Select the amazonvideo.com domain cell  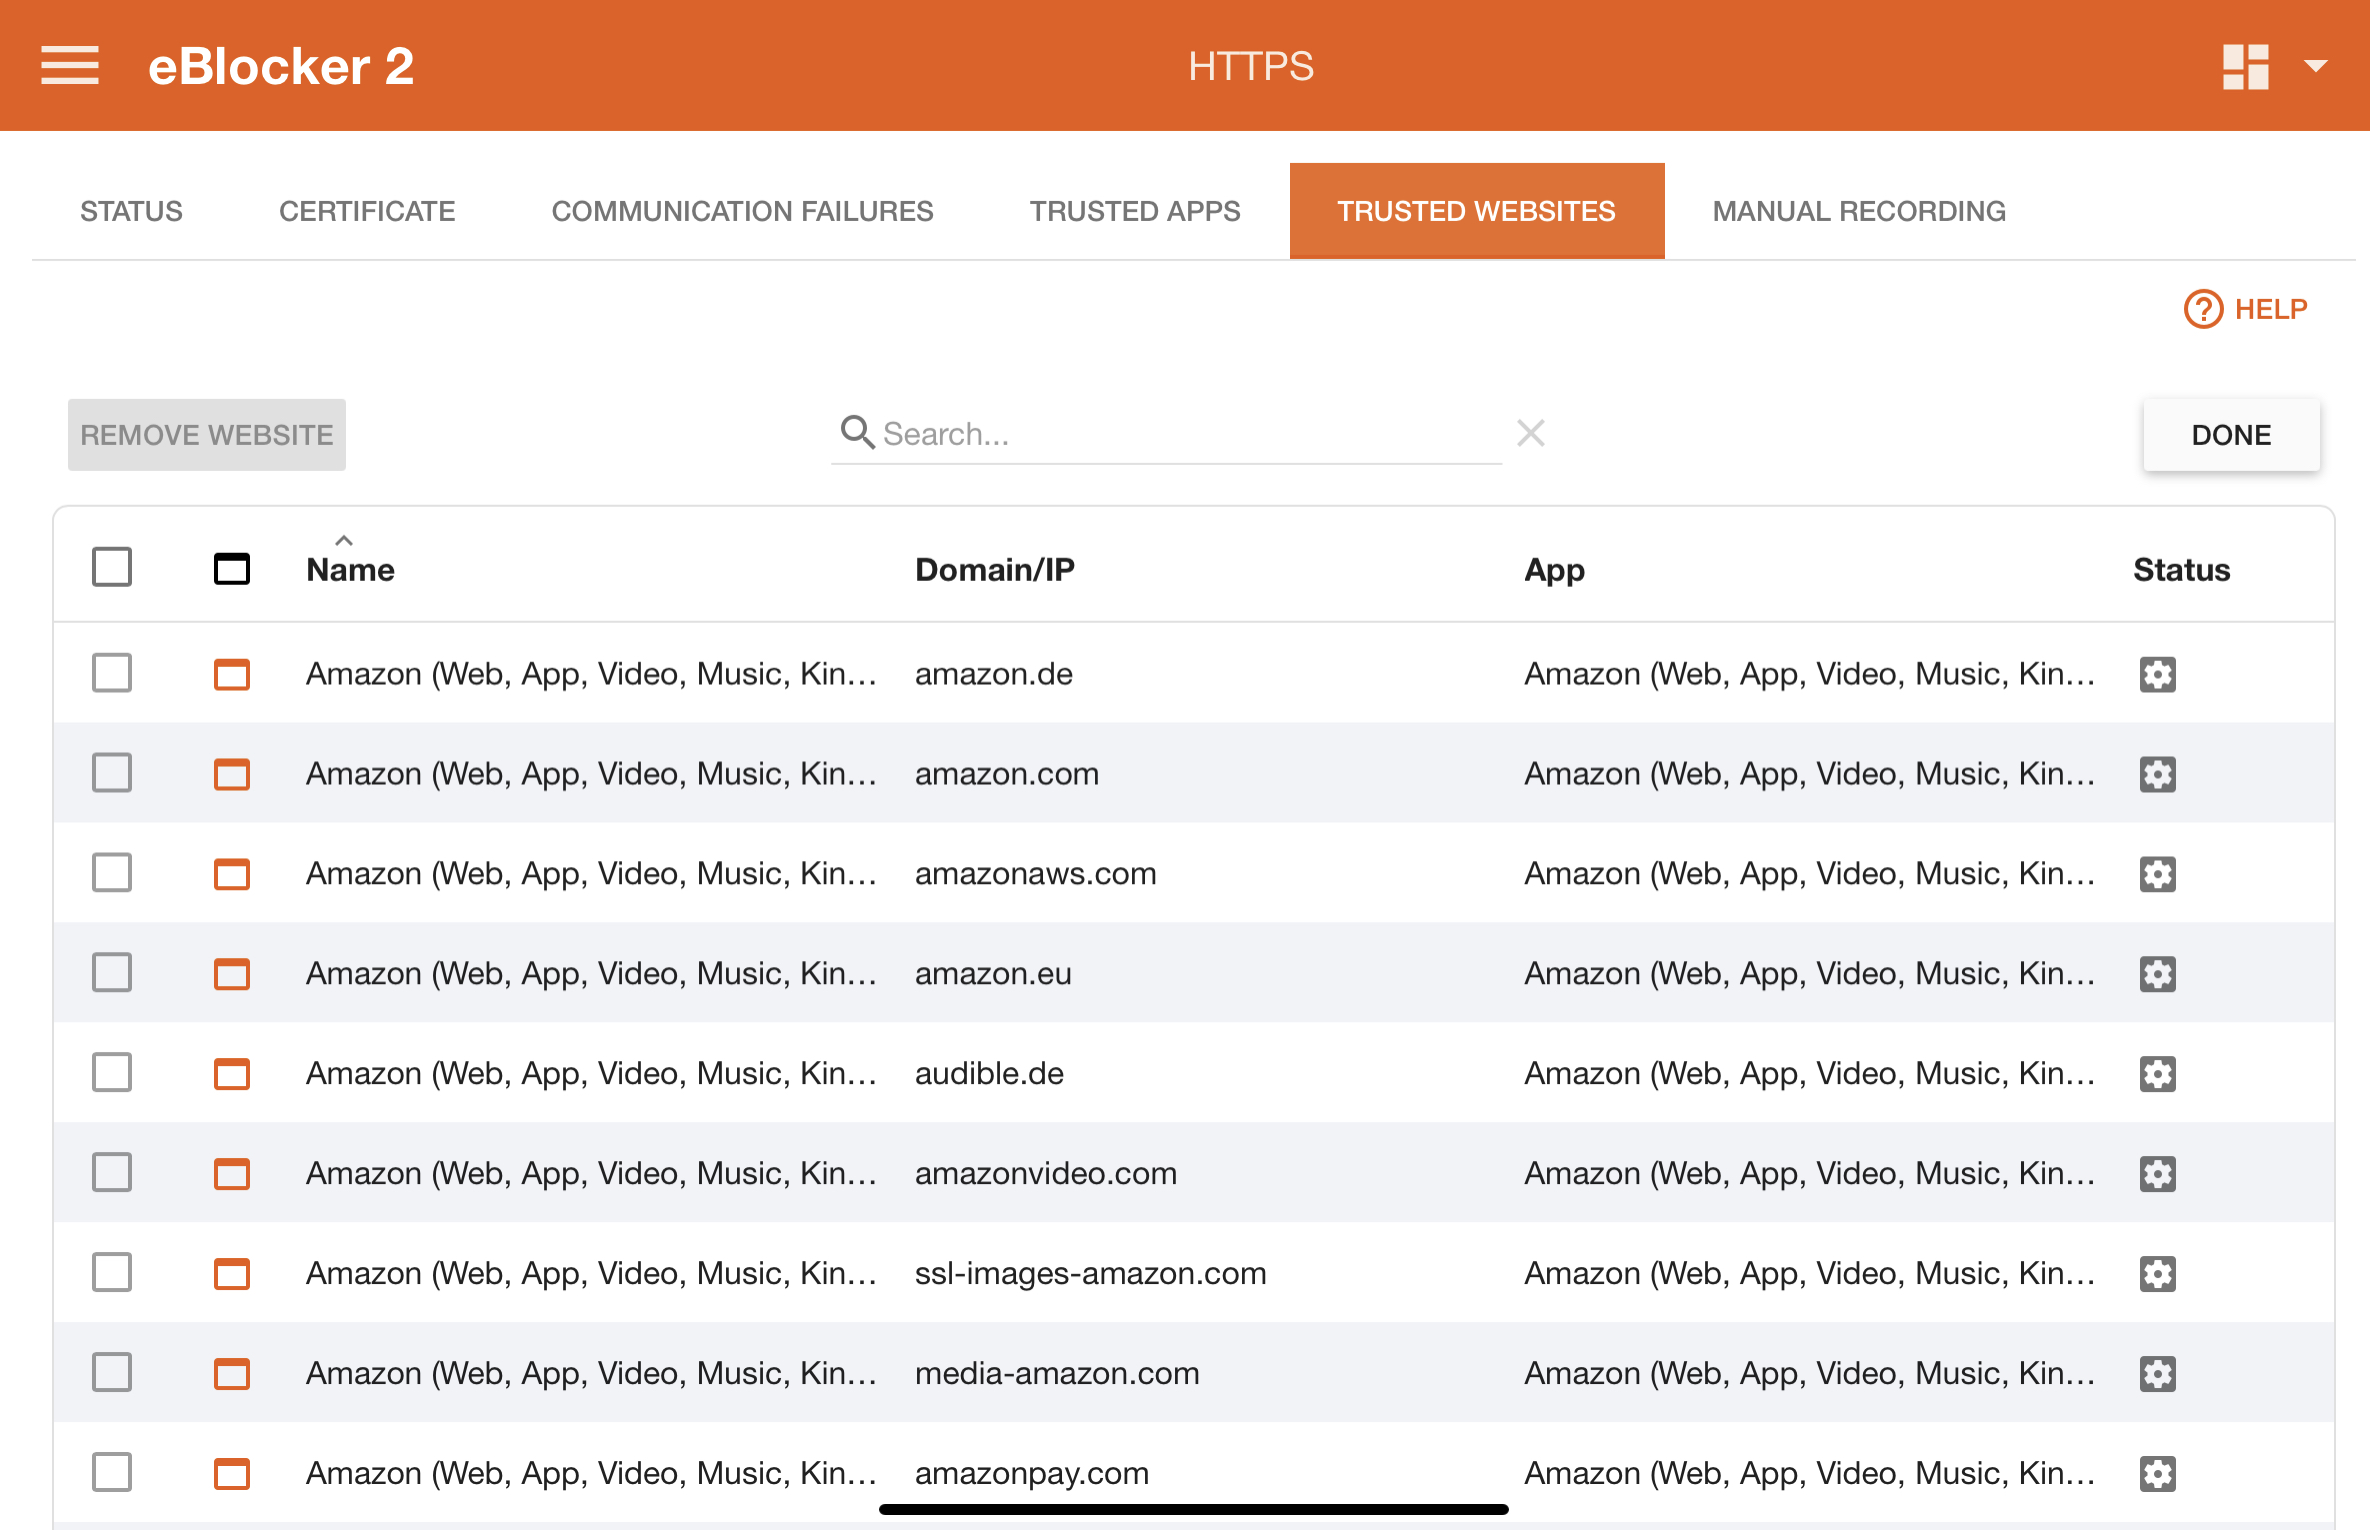pos(1046,1174)
